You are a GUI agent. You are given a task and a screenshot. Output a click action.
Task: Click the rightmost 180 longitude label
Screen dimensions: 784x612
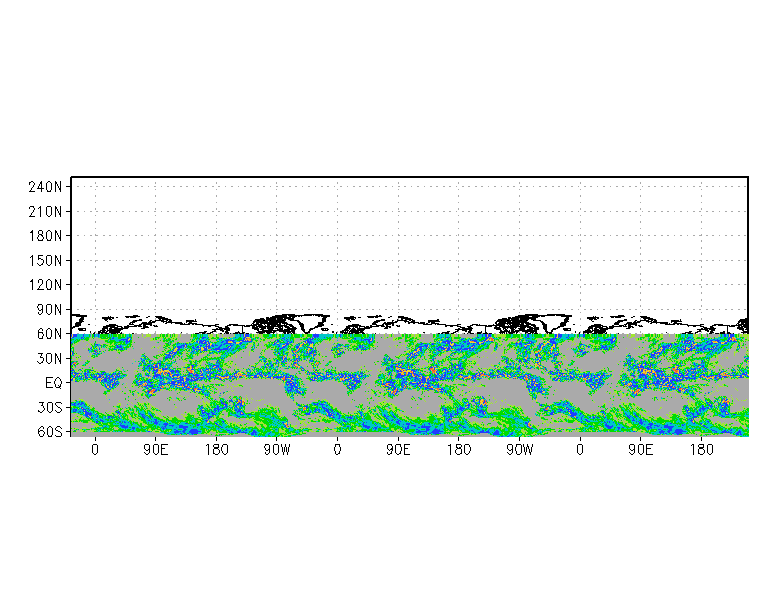[x=702, y=450]
